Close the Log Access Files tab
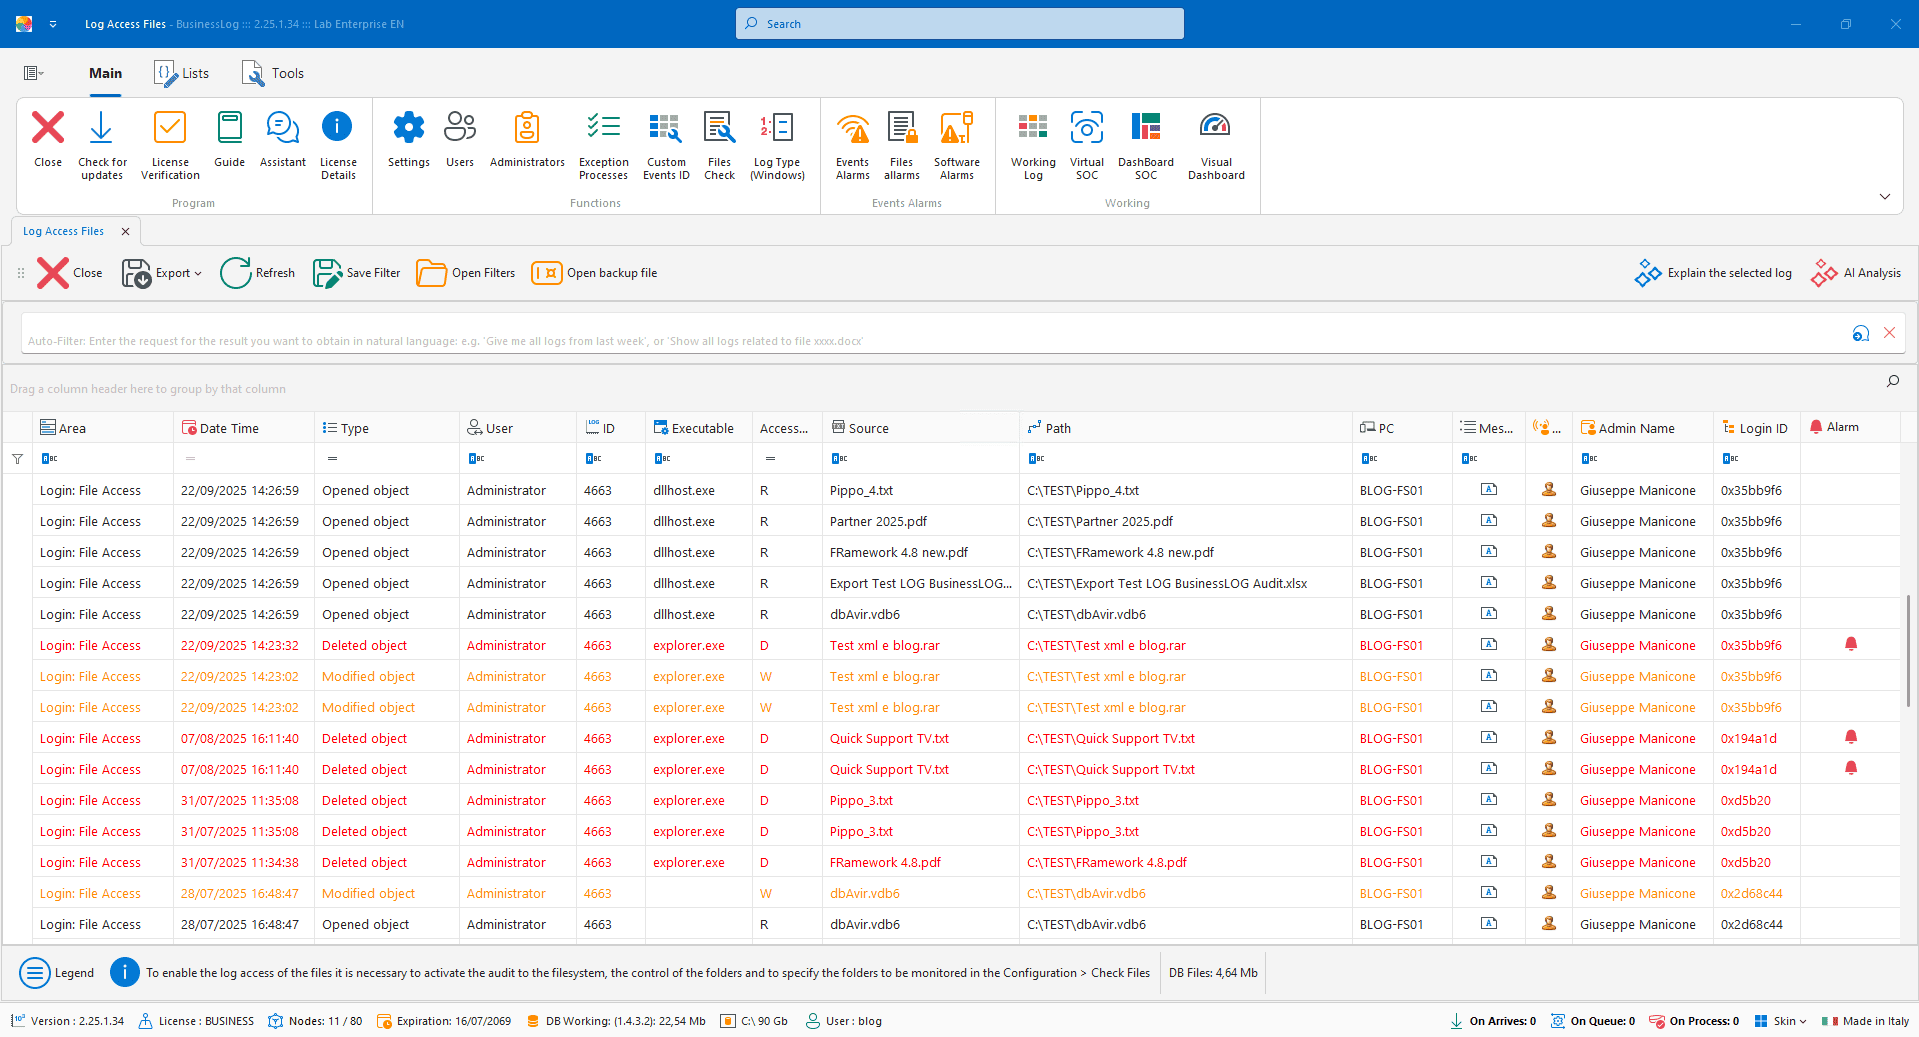 click(125, 231)
